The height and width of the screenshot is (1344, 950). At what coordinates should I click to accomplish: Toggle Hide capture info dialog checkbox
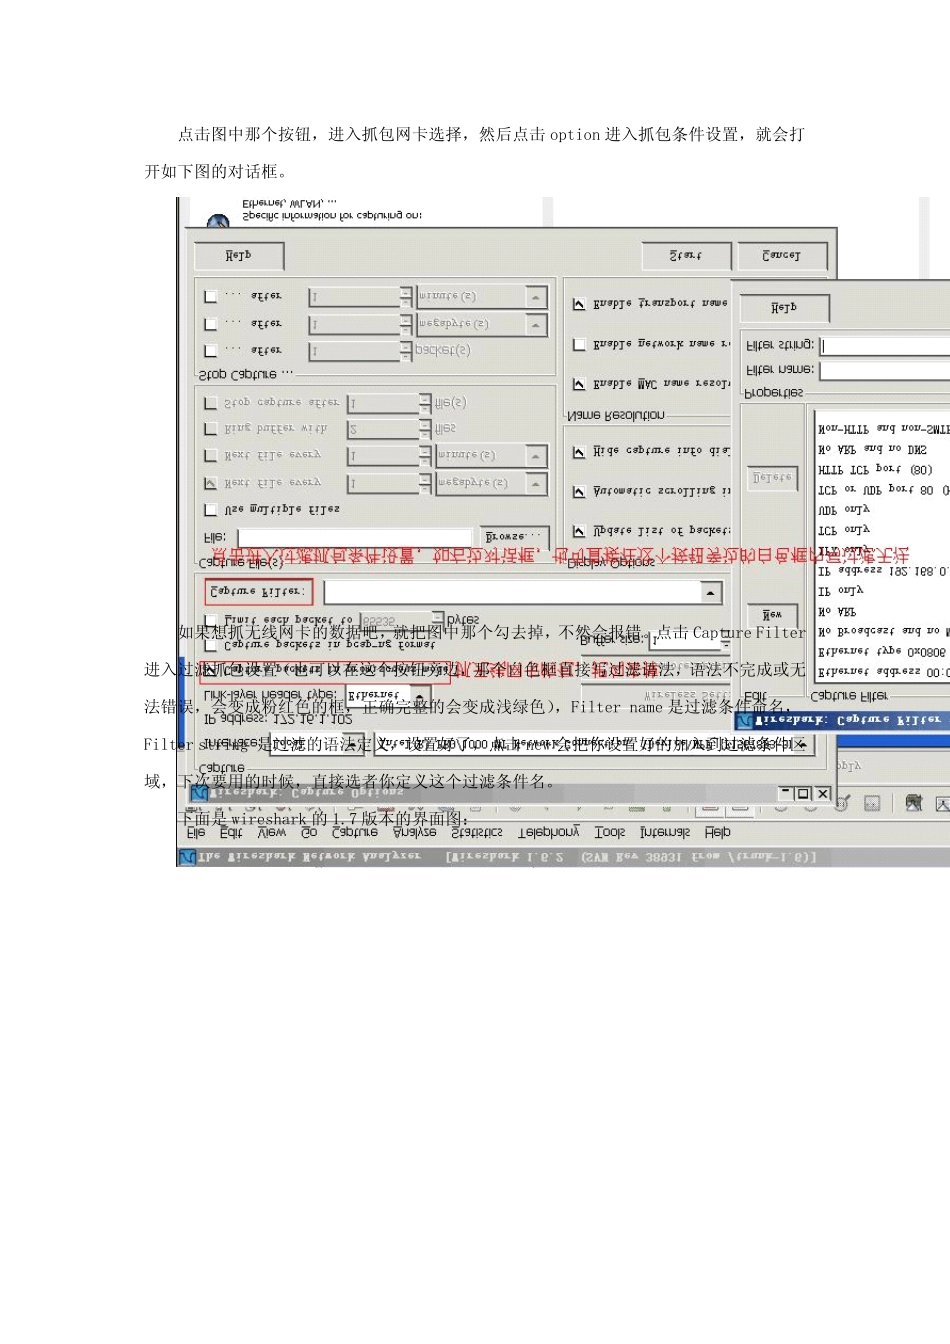579,453
